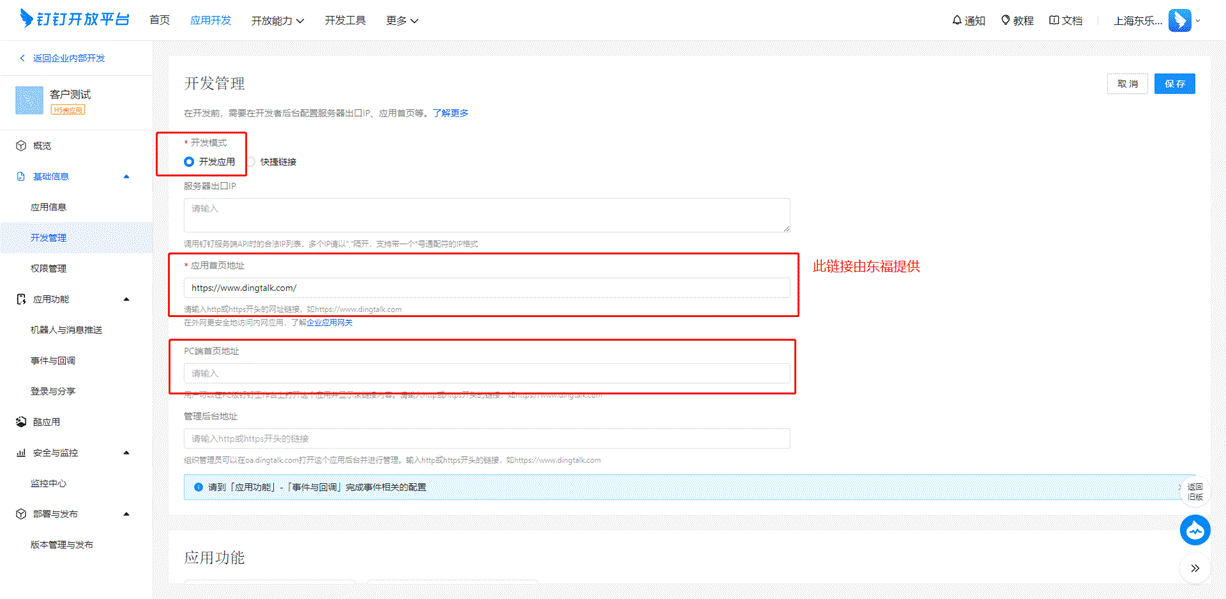Image resolution: width=1226 pixels, height=599 pixels.
Task: Open the 更多 dropdown in top navigation
Action: [402, 21]
